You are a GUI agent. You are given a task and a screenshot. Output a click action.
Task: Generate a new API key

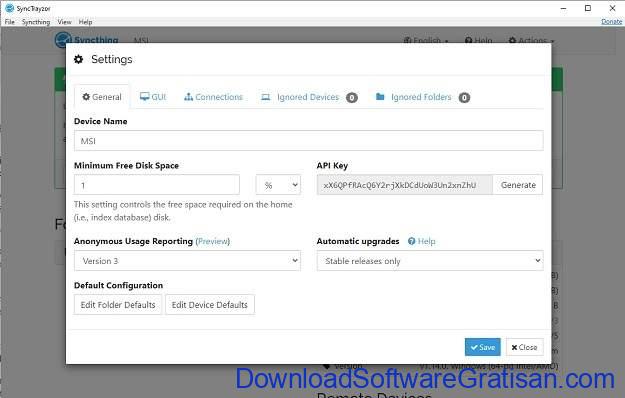click(518, 185)
